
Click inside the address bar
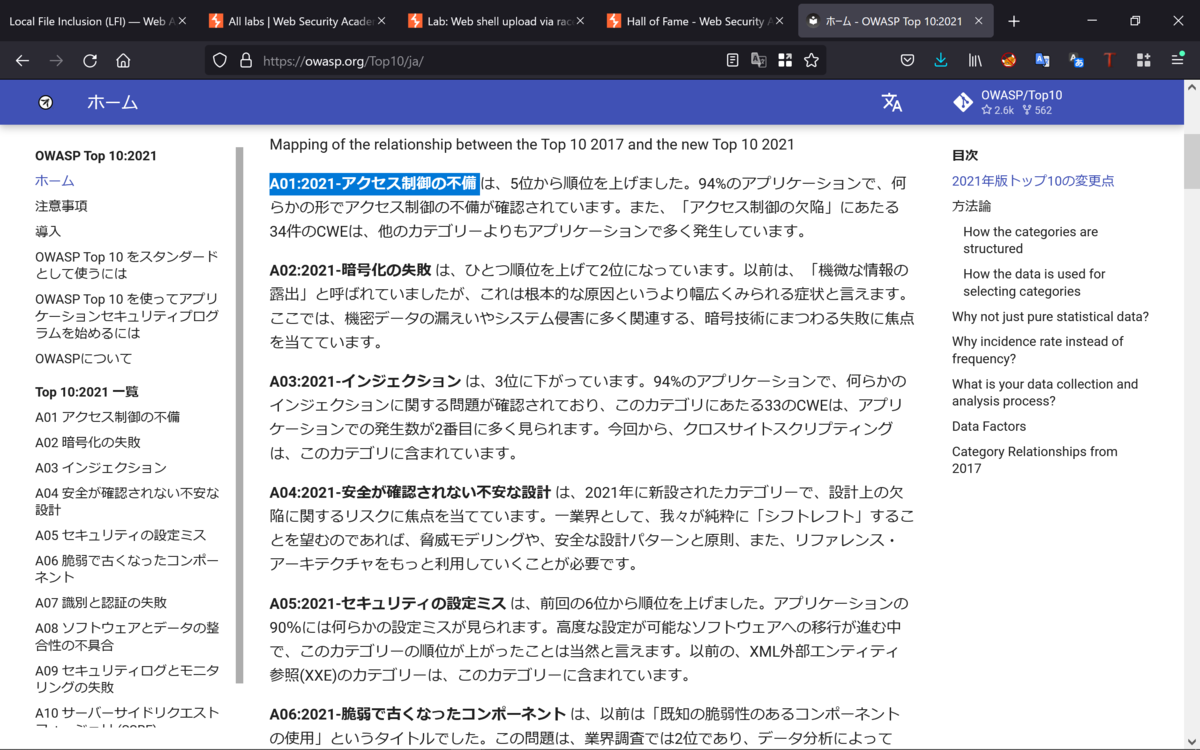(x=450, y=60)
